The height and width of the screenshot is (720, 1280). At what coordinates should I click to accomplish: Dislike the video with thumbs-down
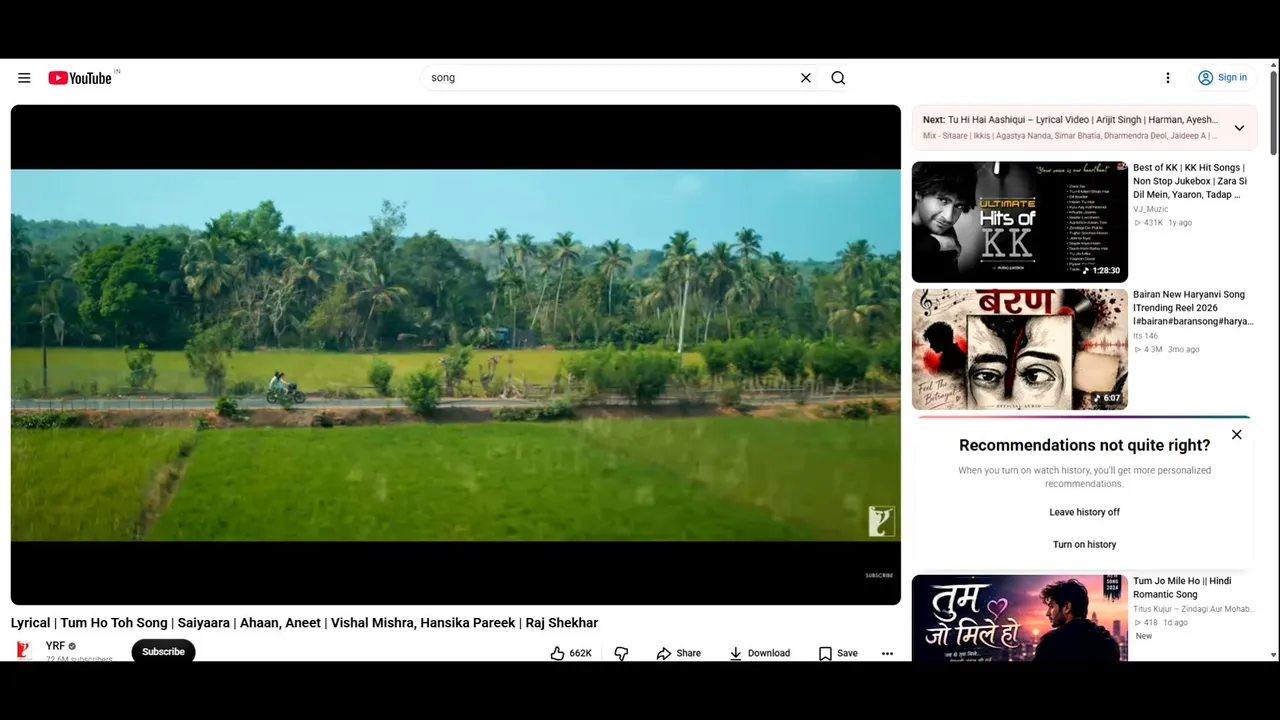[x=621, y=653]
